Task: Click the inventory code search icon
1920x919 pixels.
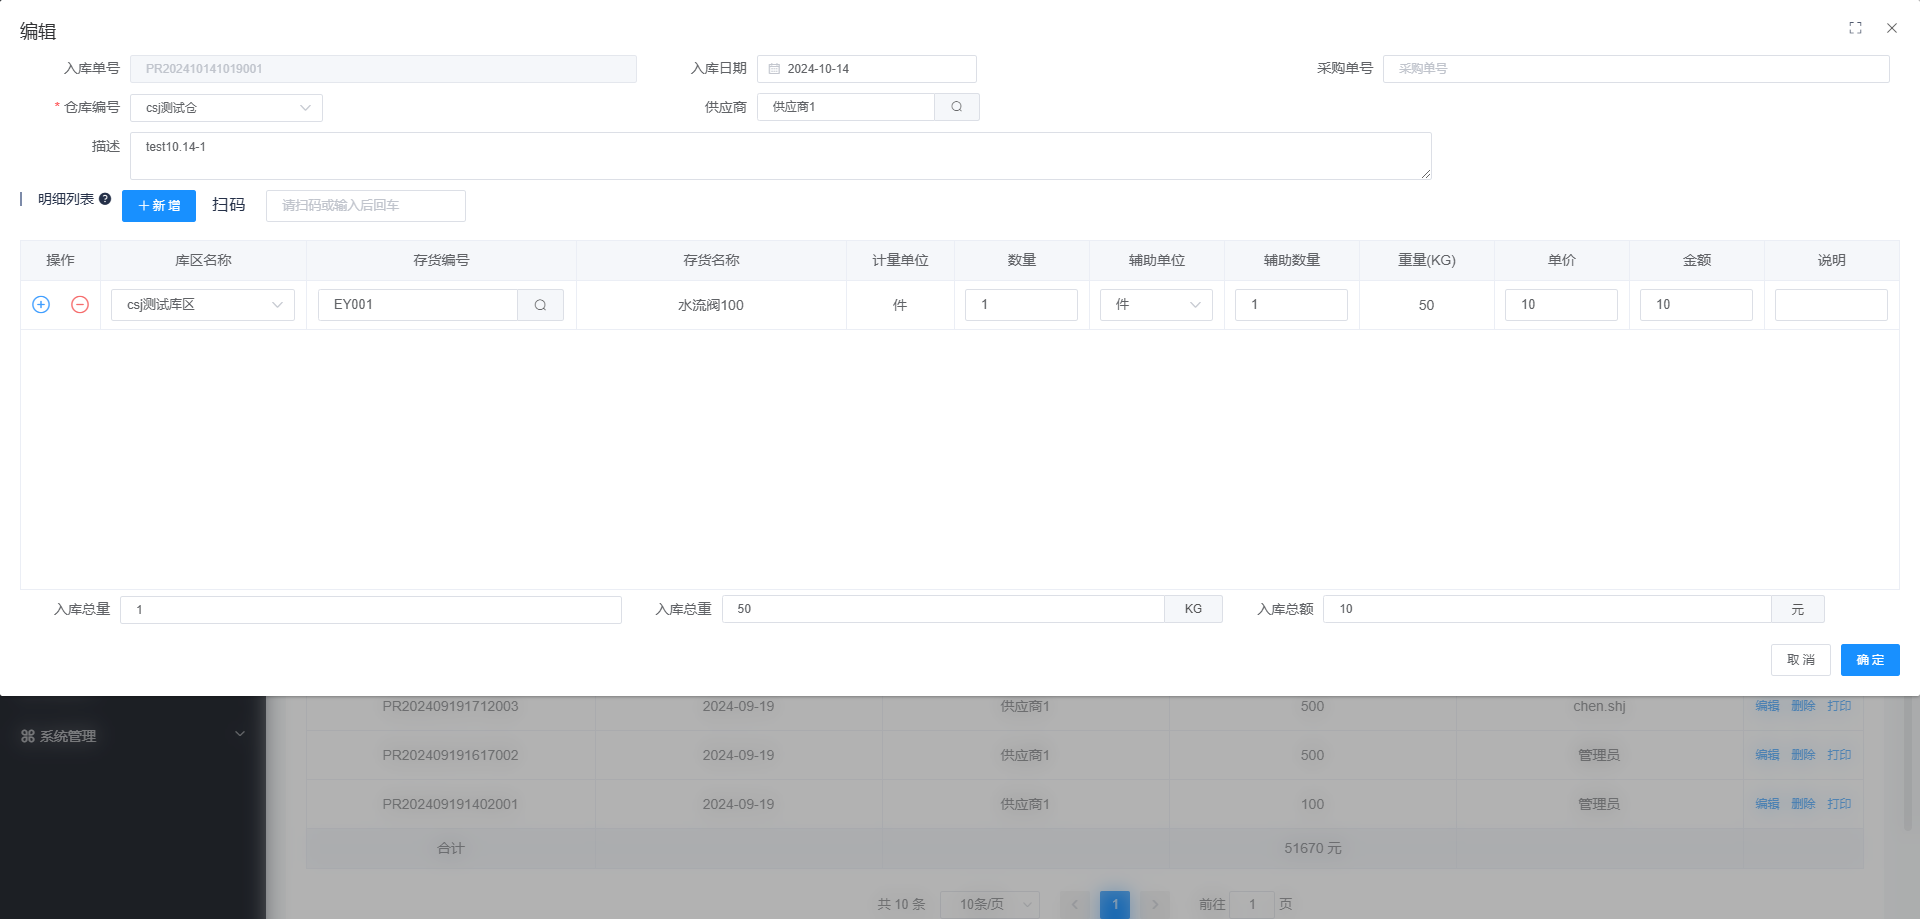Action: pos(540,305)
